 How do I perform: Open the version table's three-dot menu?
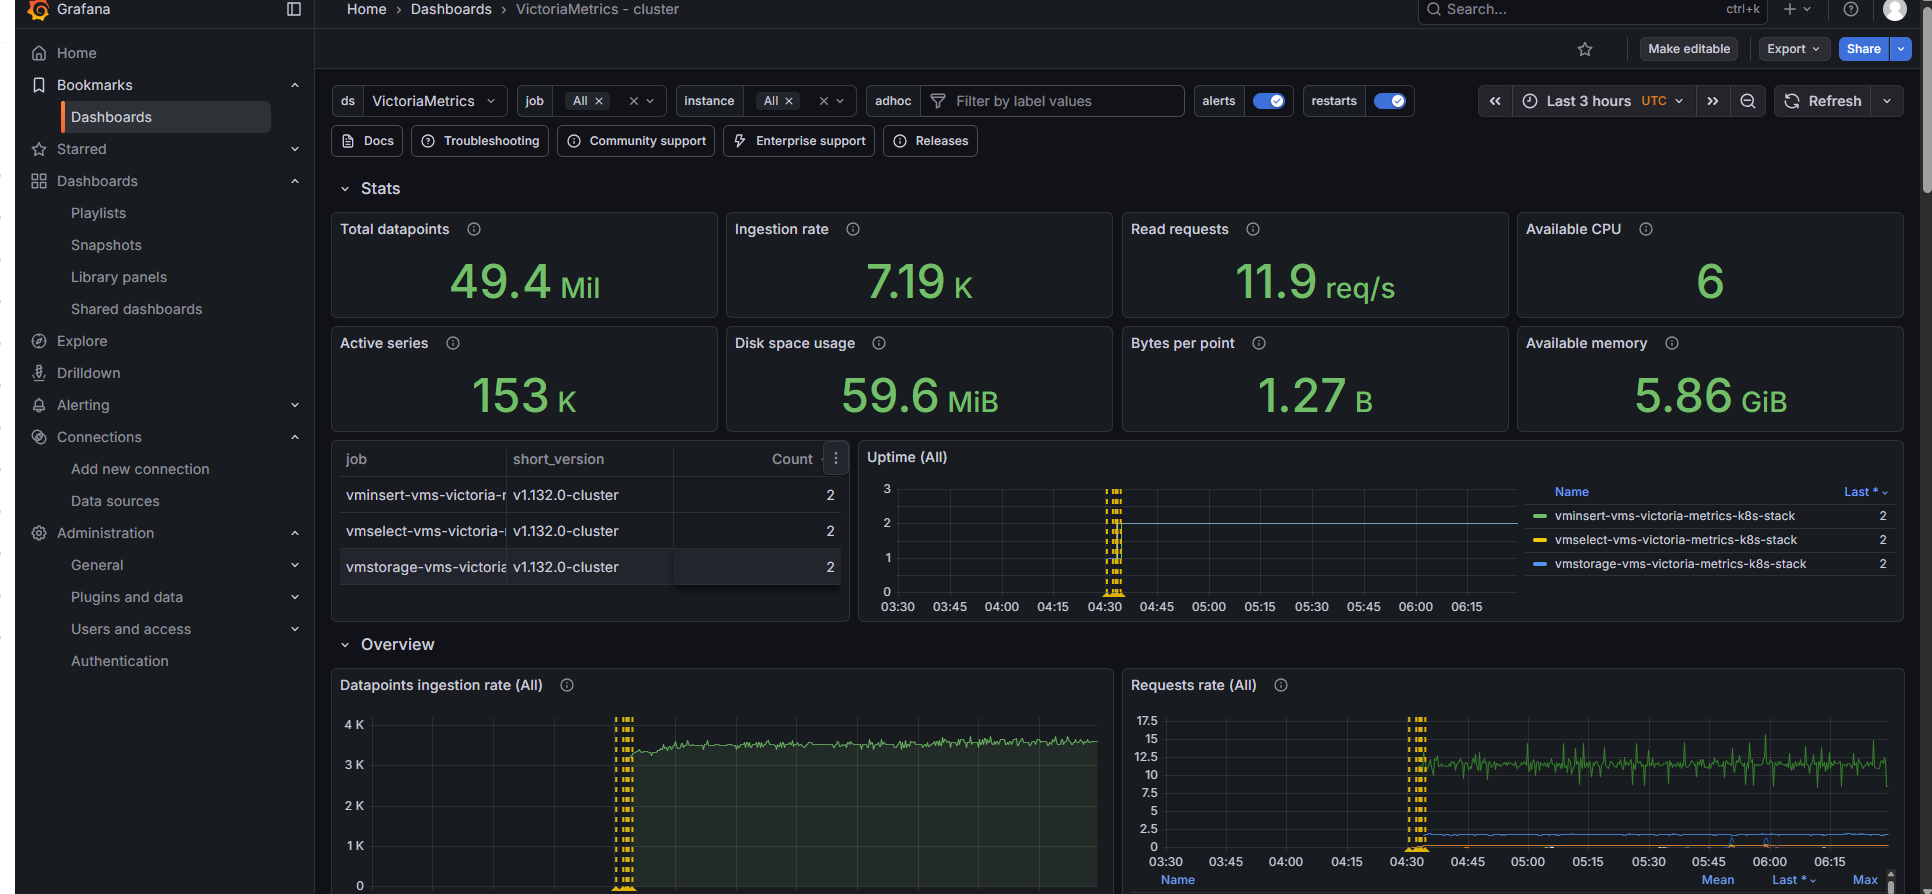[836, 459]
